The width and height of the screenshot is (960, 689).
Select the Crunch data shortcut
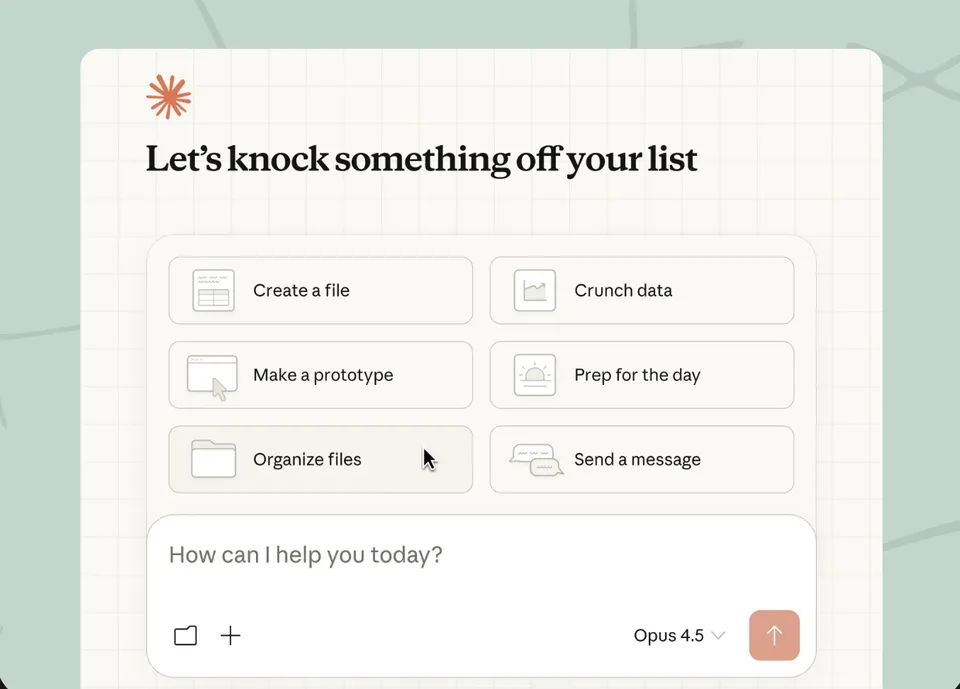[x=641, y=290]
